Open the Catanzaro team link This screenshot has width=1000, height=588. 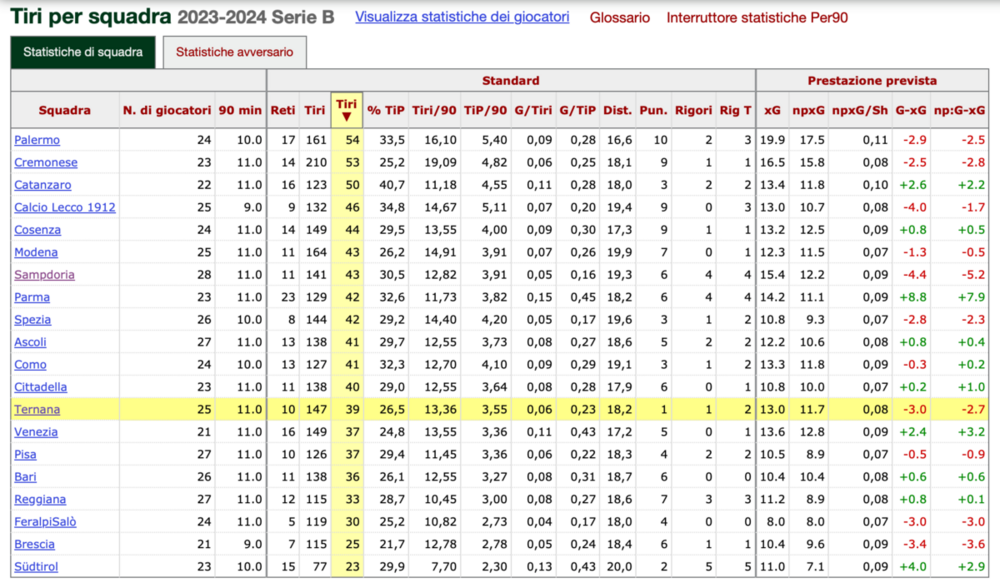pyautogui.click(x=43, y=185)
